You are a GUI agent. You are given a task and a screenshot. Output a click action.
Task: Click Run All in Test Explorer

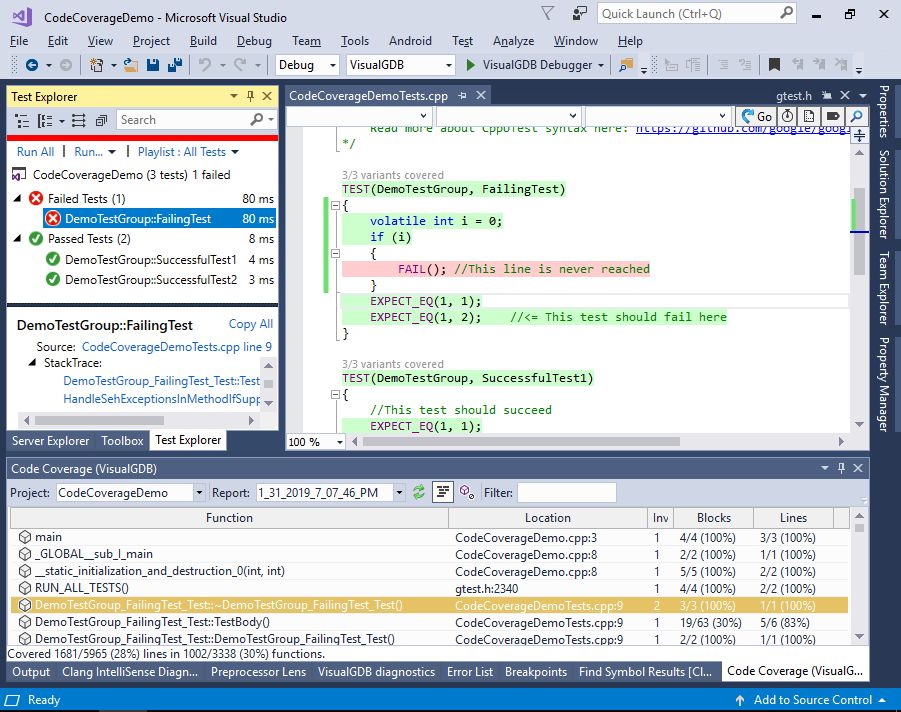(35, 152)
